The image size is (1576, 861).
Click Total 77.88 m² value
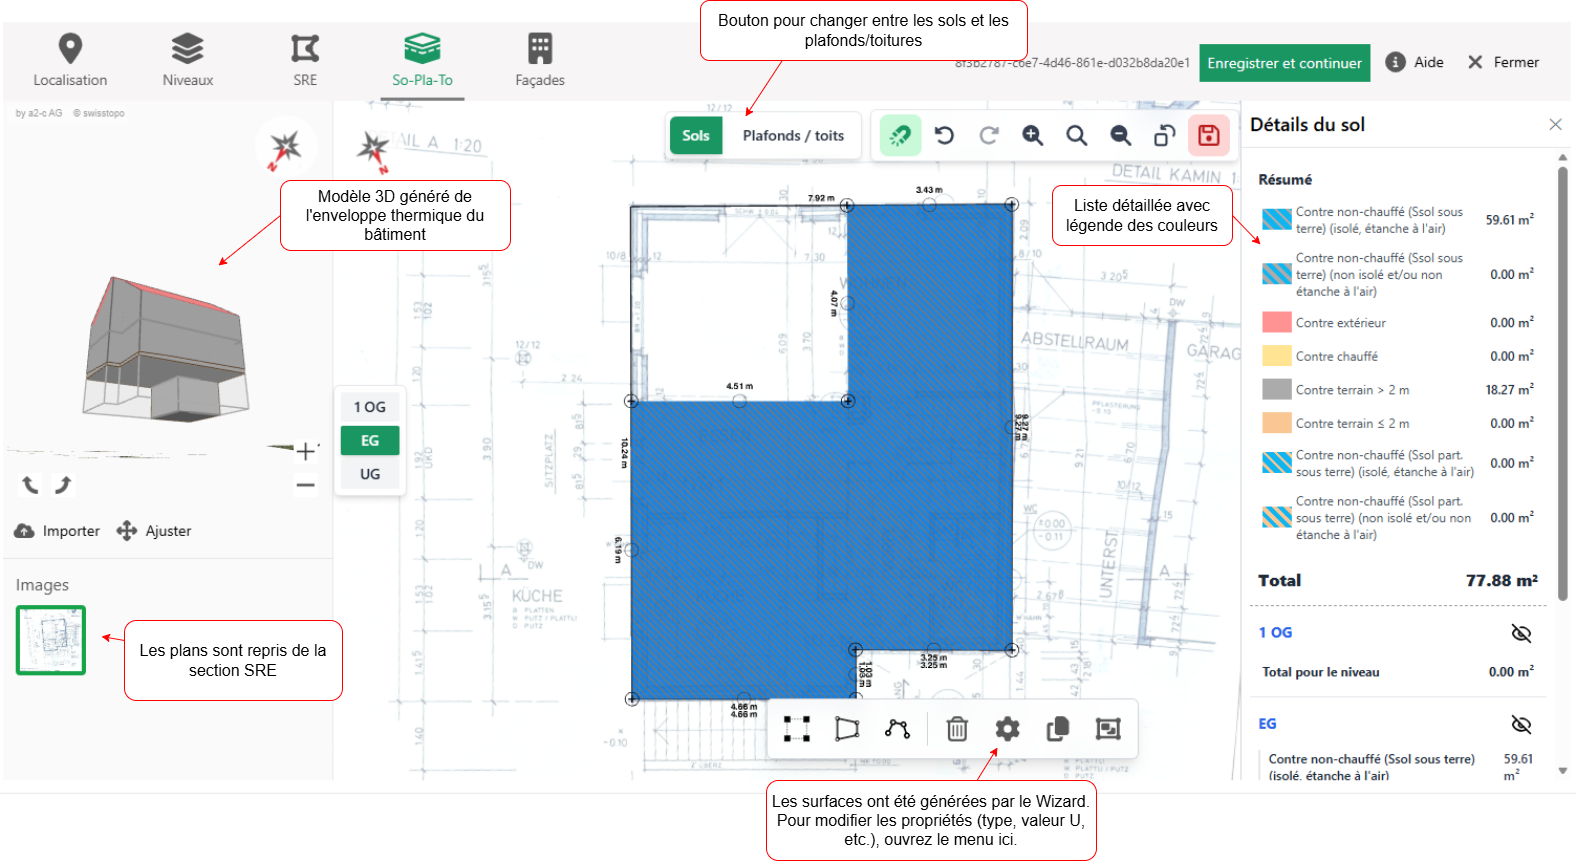[1502, 580]
